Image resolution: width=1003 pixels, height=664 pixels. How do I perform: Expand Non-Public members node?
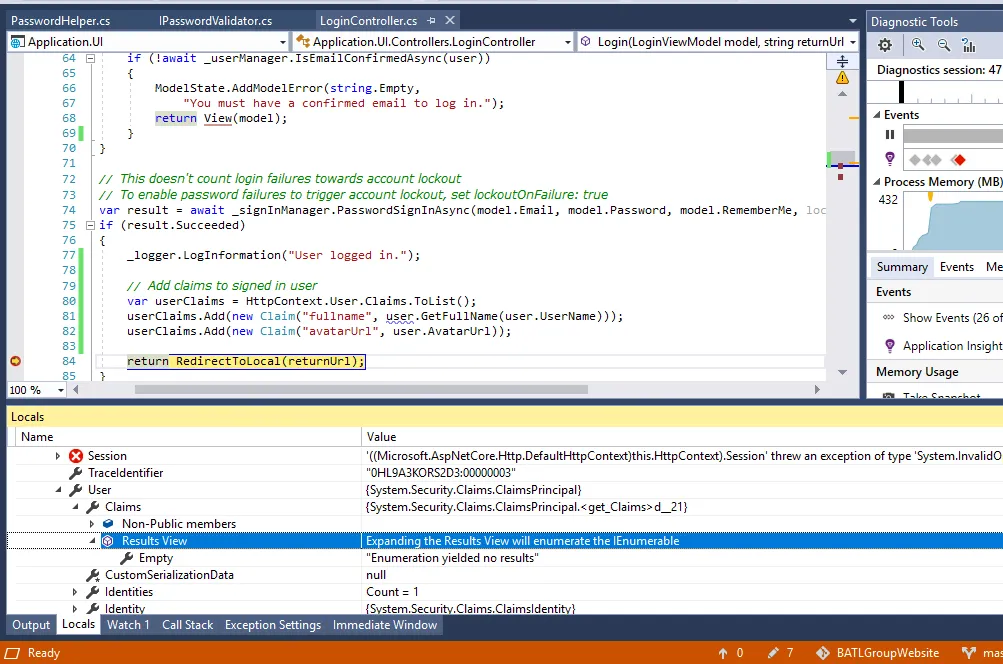click(x=91, y=523)
